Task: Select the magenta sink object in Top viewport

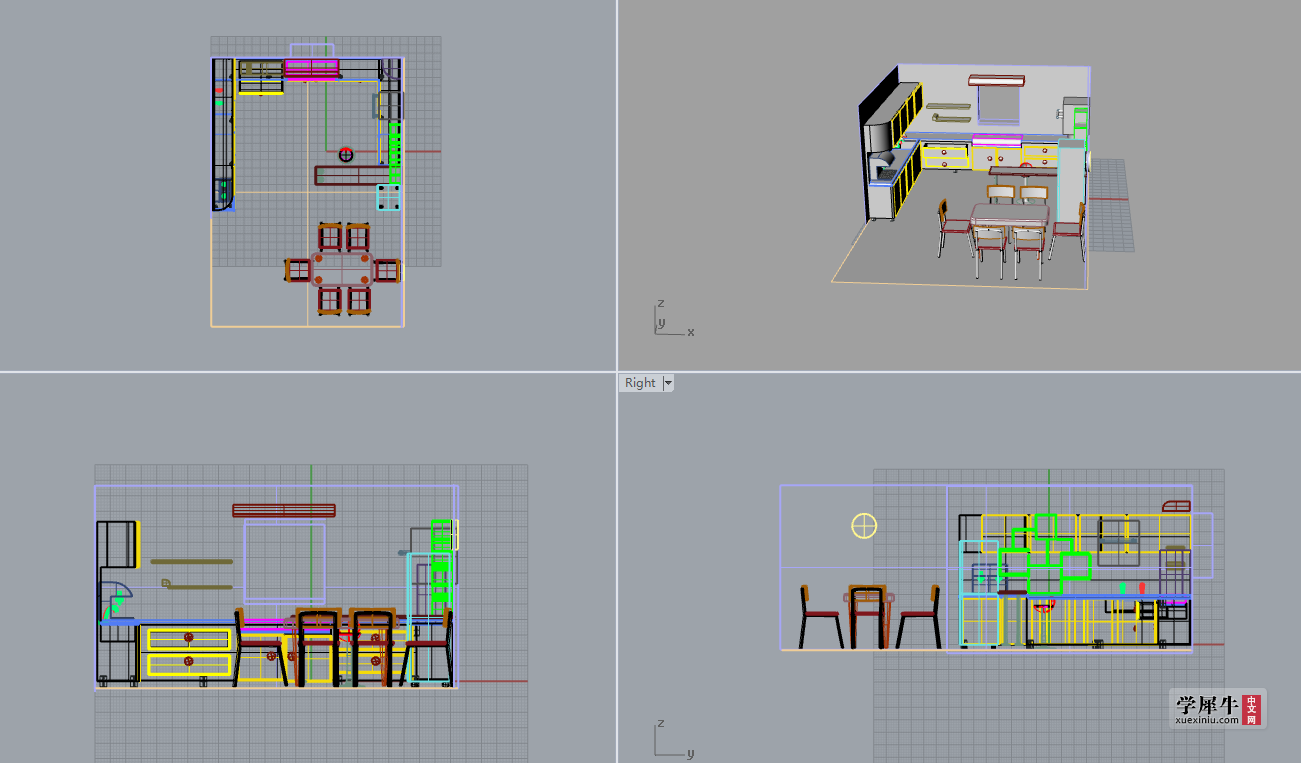Action: click(x=312, y=68)
